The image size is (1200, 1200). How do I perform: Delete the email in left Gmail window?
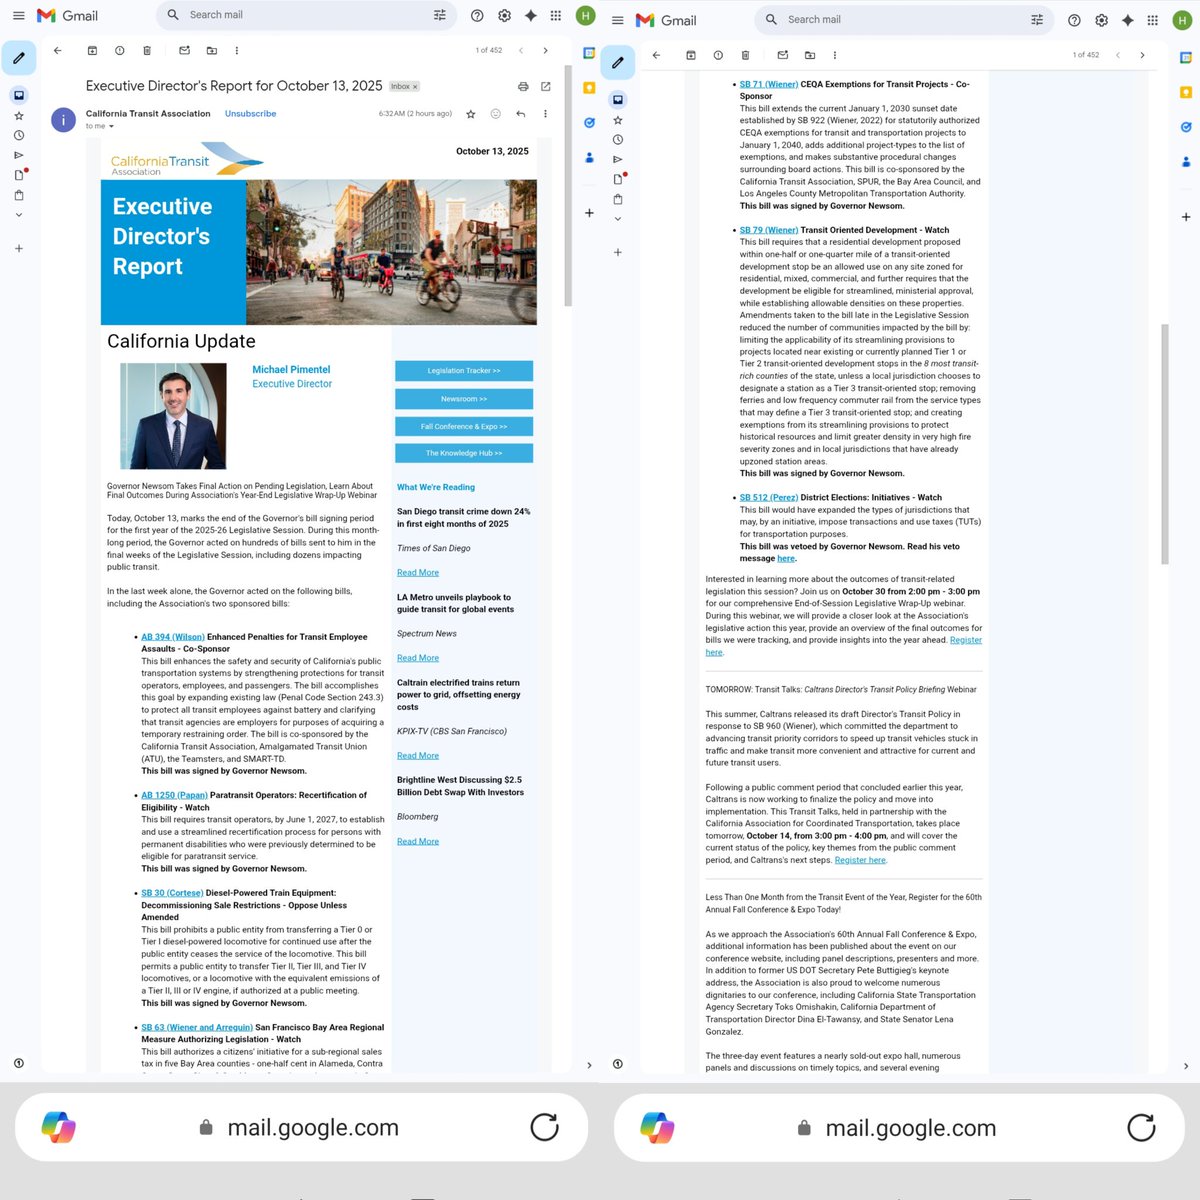[147, 50]
